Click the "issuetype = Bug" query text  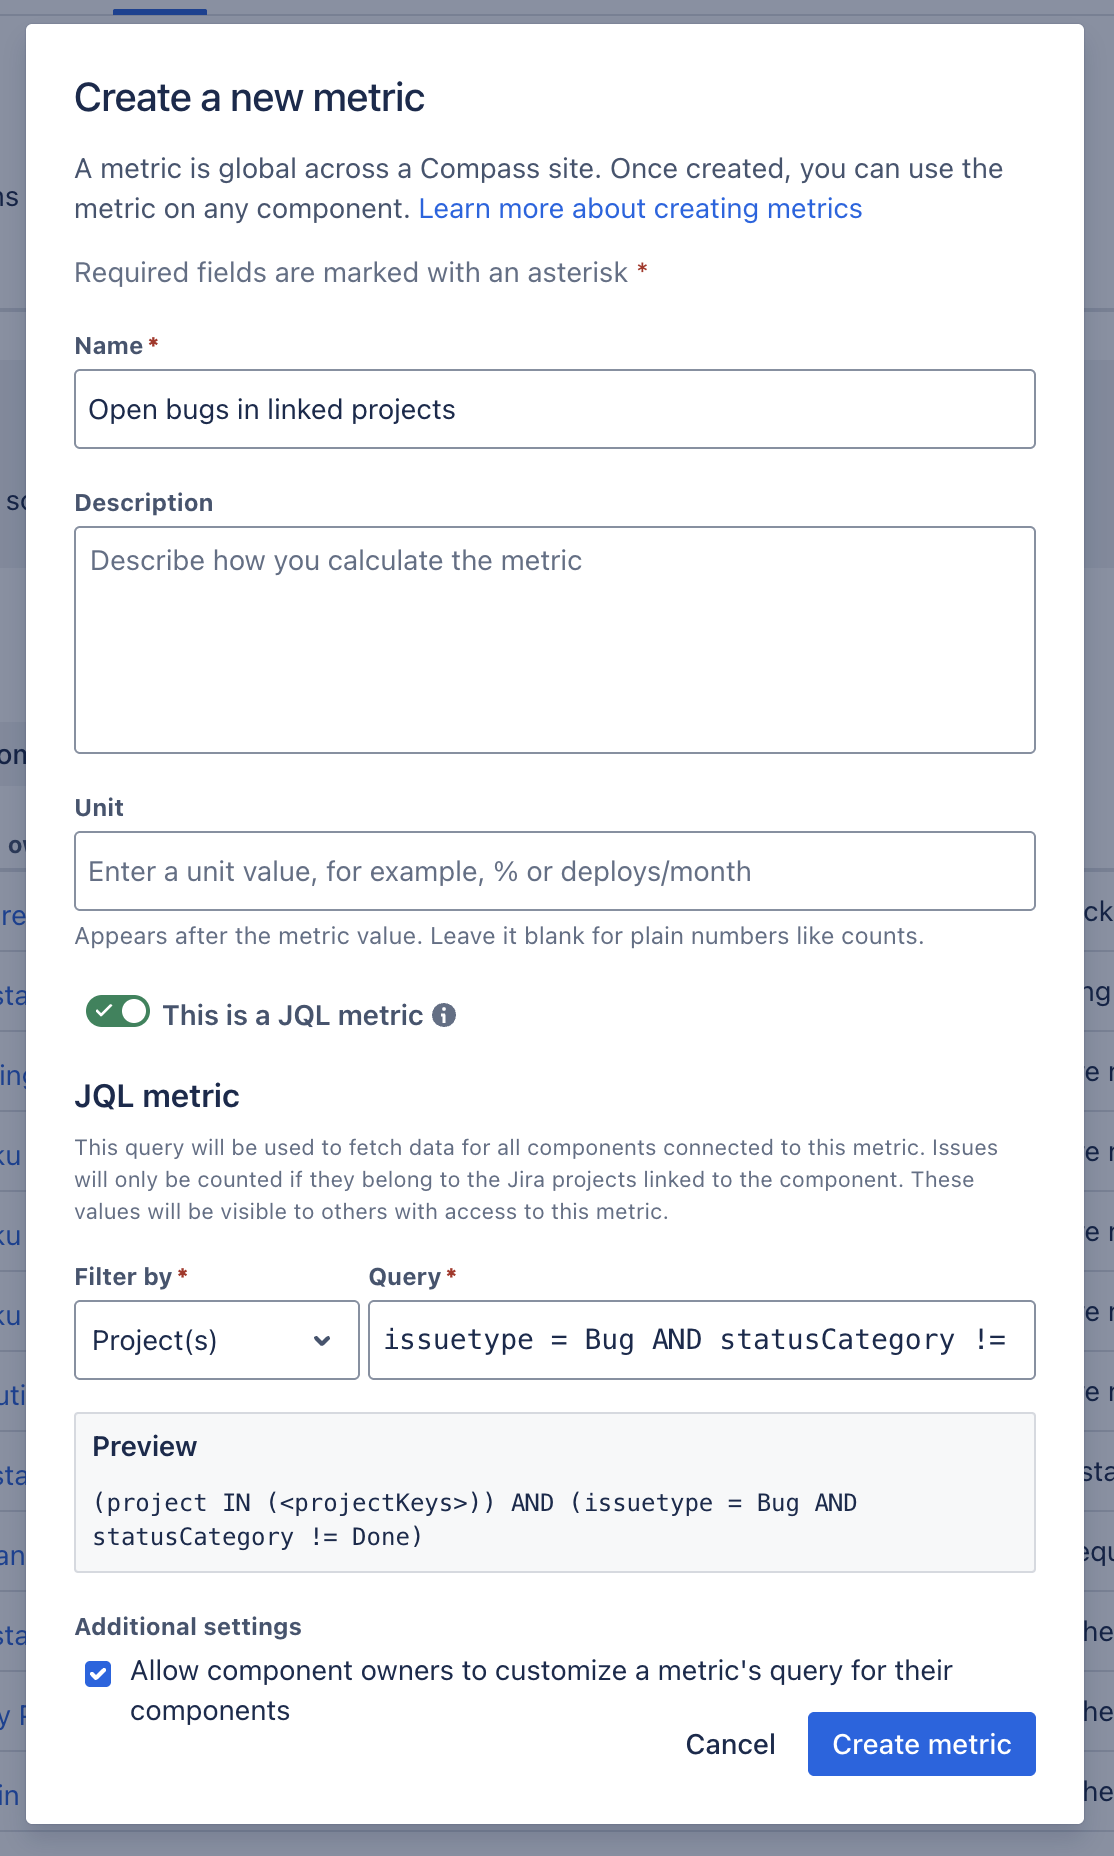(510, 1339)
